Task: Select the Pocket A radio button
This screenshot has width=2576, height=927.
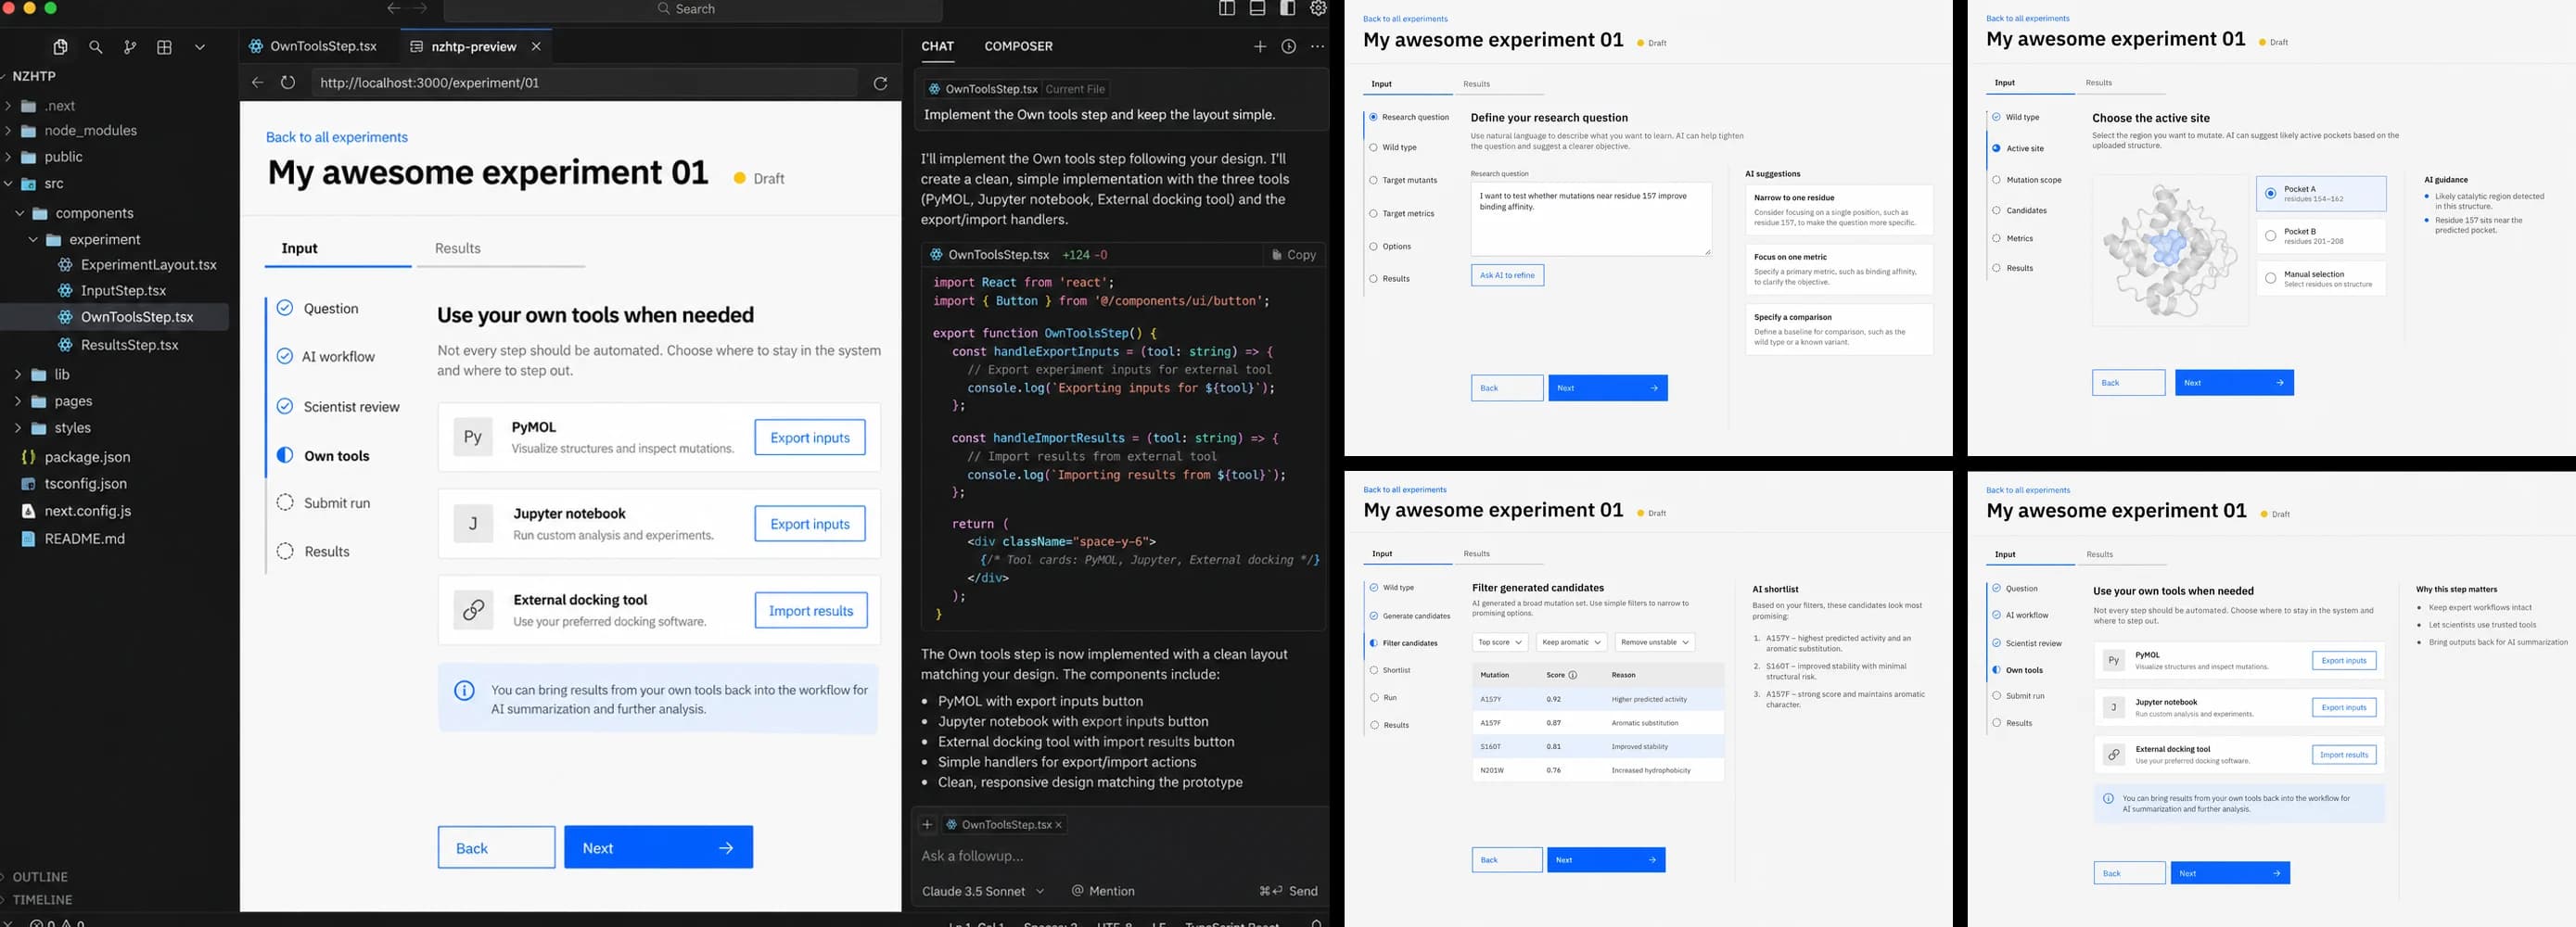Action: [2270, 193]
